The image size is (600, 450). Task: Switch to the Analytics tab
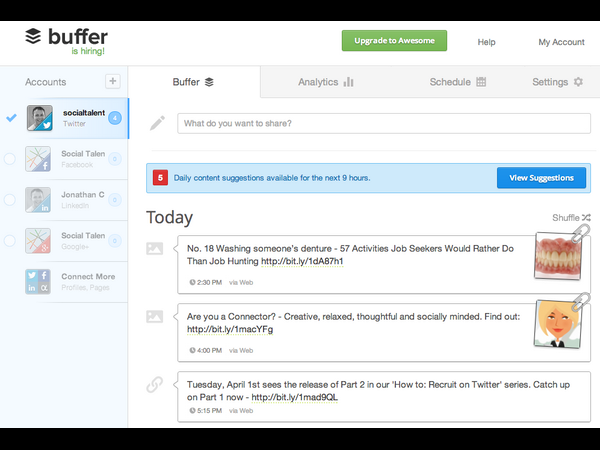point(326,82)
